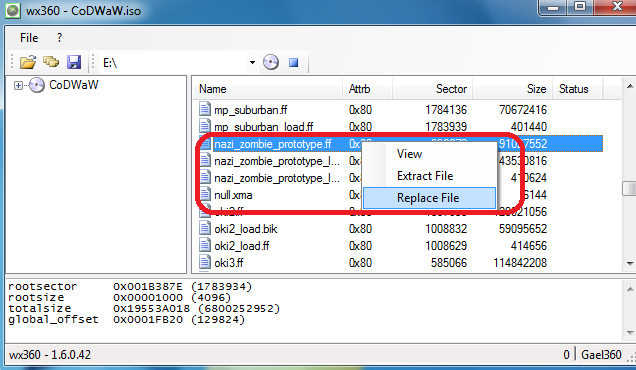636x370 pixels.
Task: Minimize the wx360 window
Action: (x=553, y=7)
